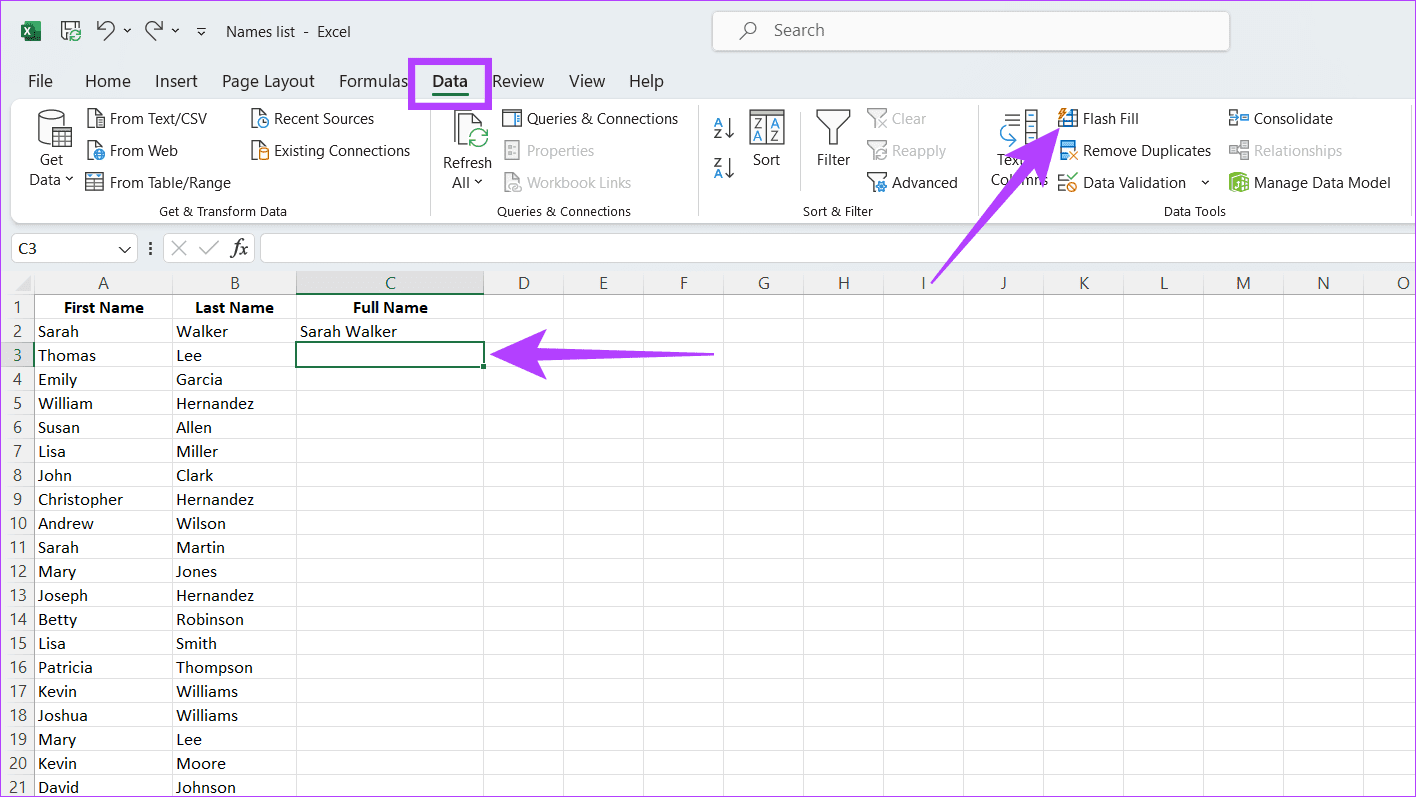
Task: Open the Page Layout tab
Action: (x=268, y=82)
